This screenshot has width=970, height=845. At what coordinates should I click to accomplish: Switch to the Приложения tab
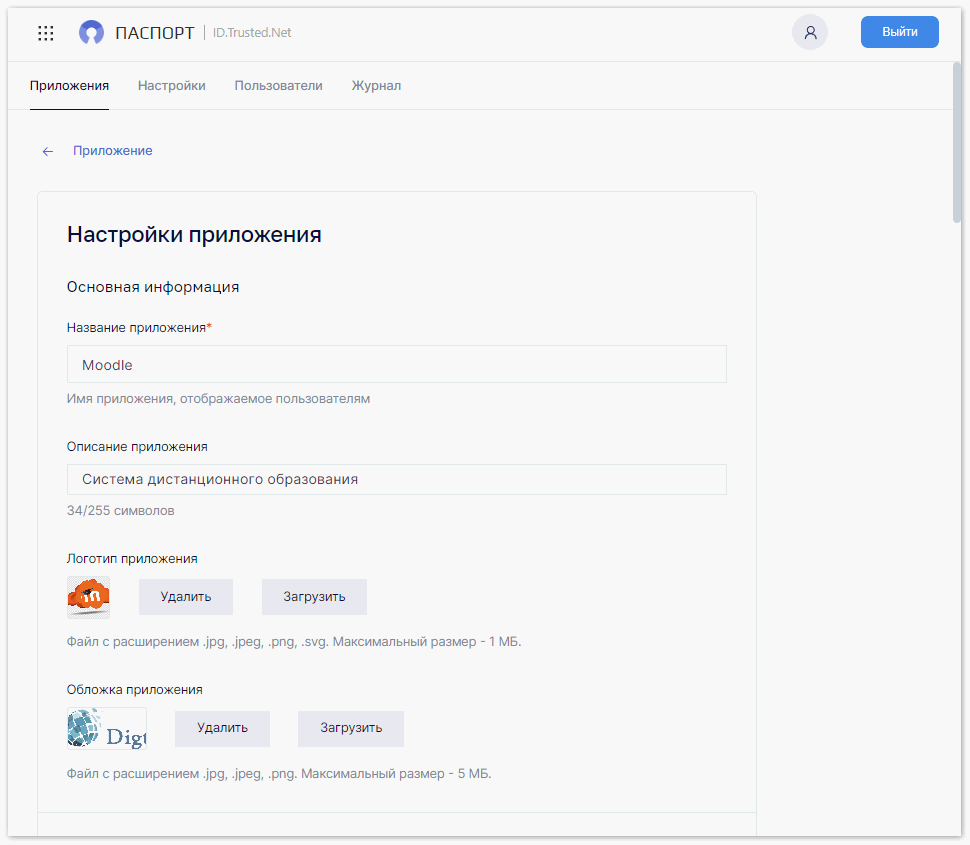pos(69,86)
